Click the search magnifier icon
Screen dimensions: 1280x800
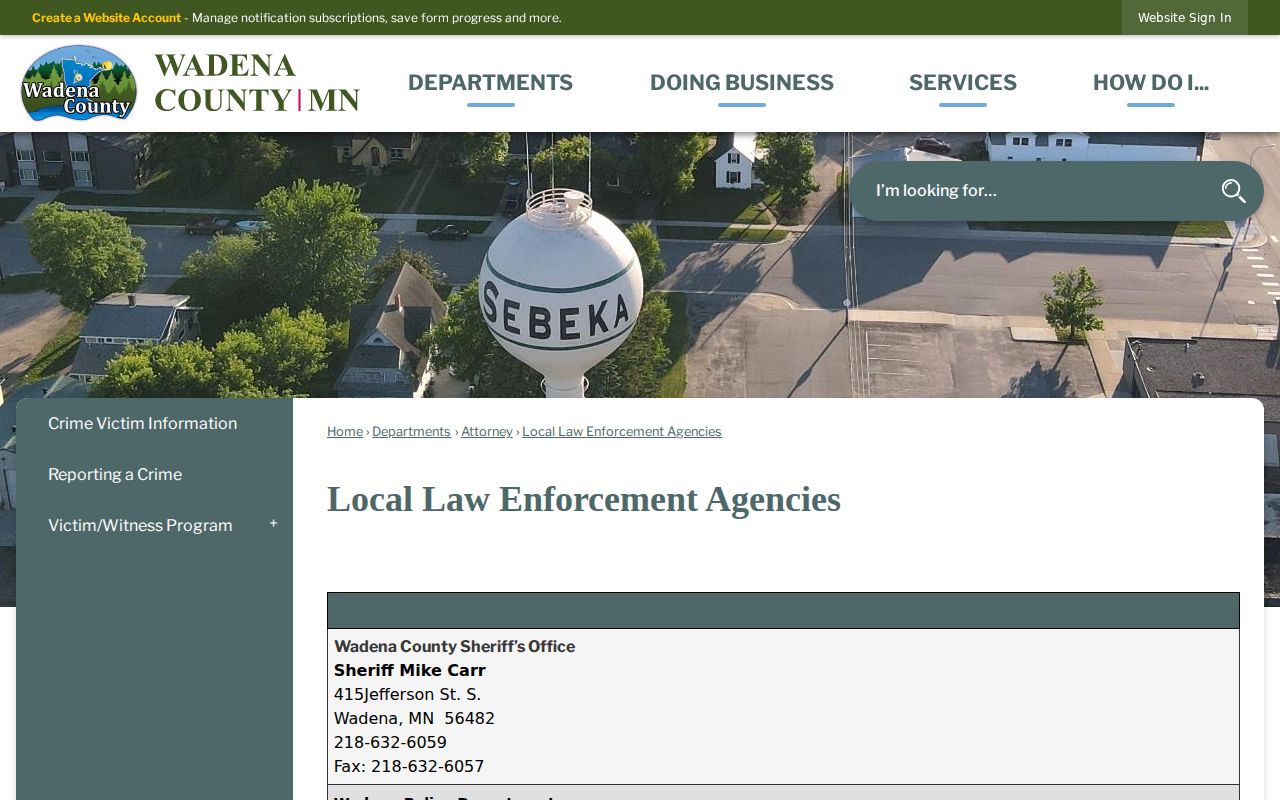click(x=1233, y=191)
